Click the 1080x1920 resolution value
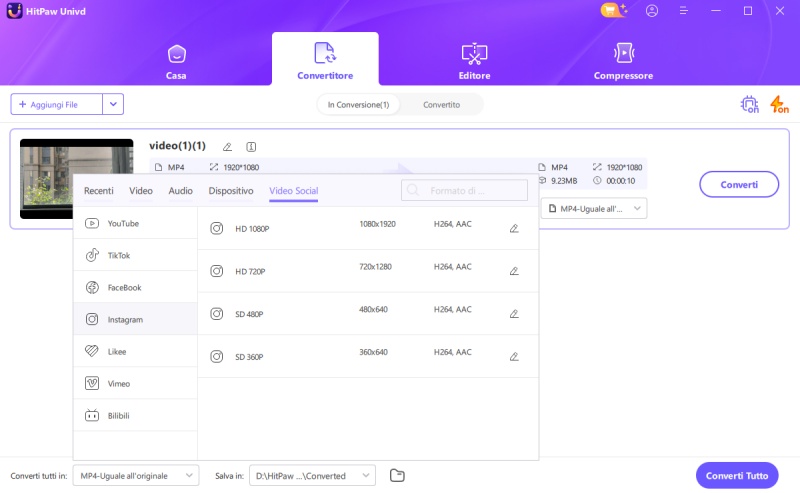800x493 pixels. [x=377, y=224]
